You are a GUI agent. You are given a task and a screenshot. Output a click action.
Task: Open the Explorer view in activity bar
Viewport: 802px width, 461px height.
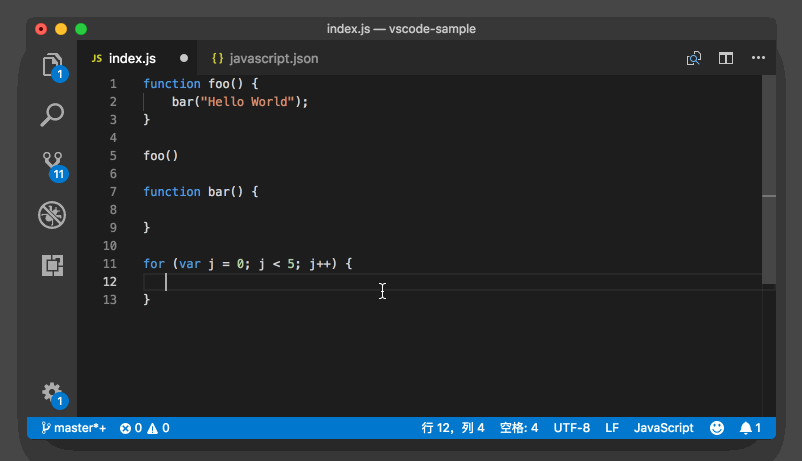[52, 66]
